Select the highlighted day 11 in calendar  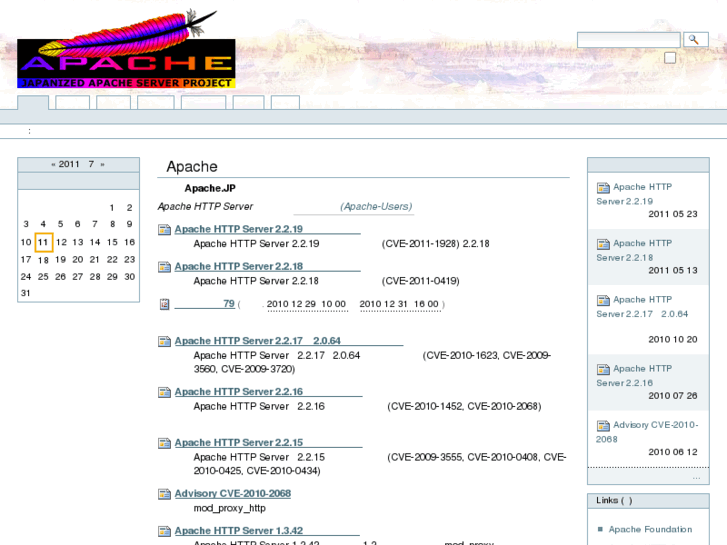click(43, 242)
